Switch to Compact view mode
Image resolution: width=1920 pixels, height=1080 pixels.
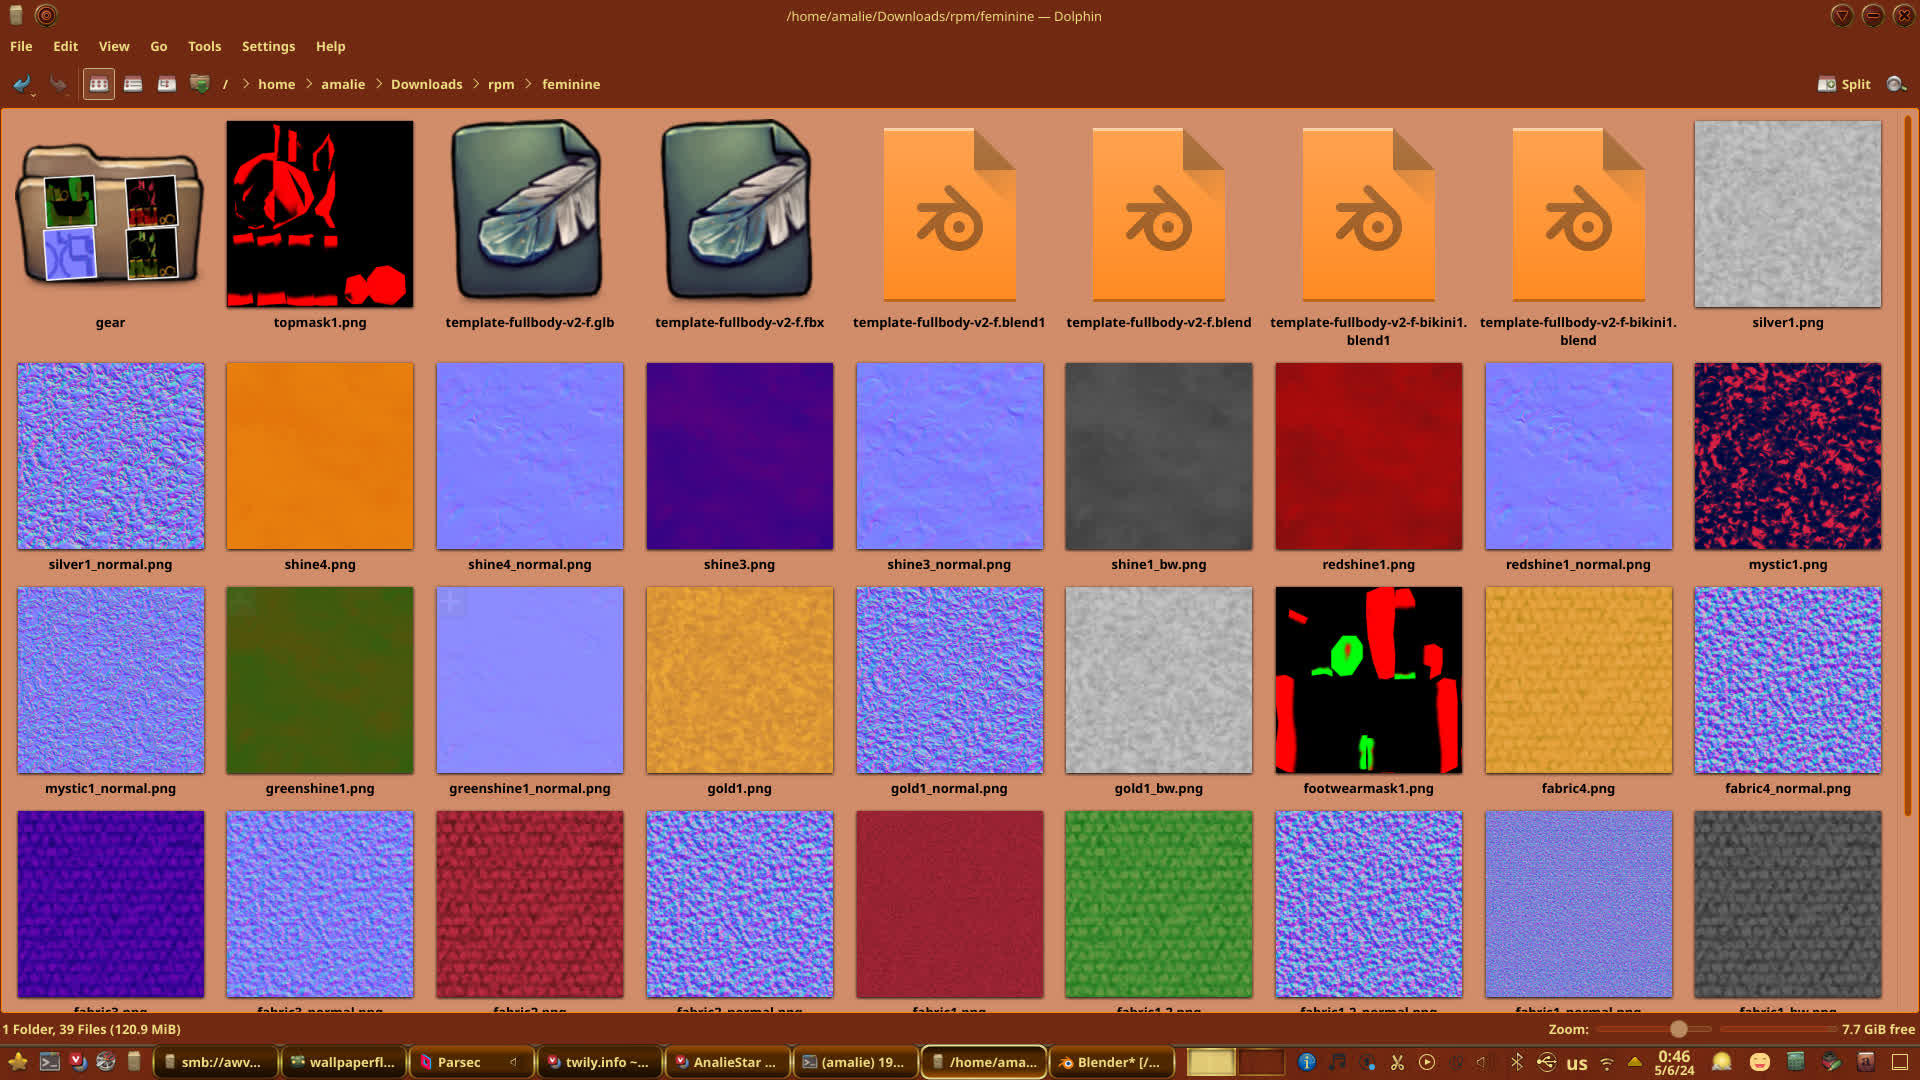coord(133,84)
